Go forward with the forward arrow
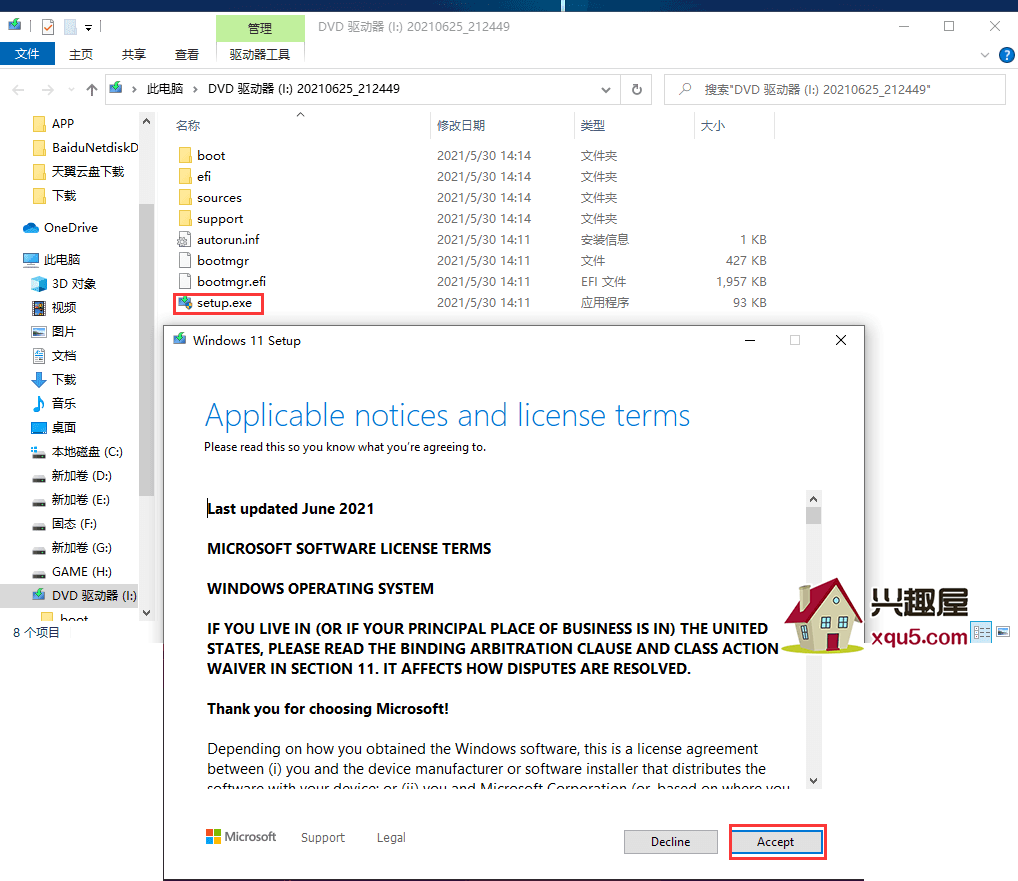This screenshot has width=1018, height=881. (x=47, y=90)
